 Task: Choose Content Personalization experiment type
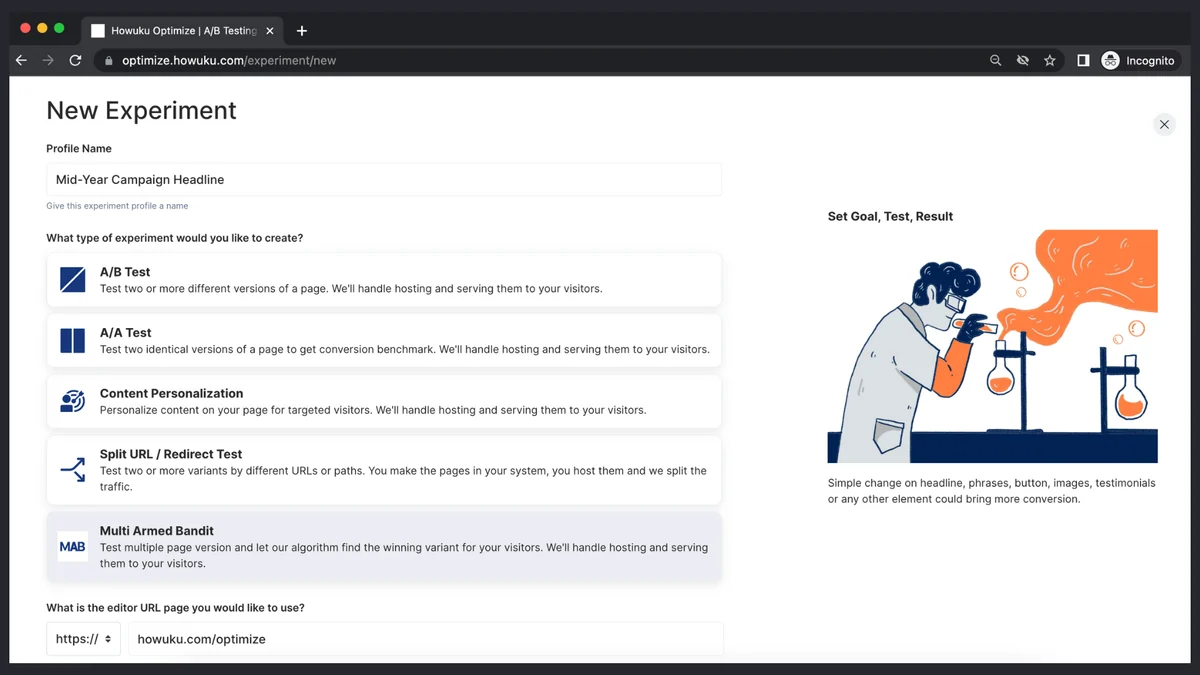pyautogui.click(x=384, y=402)
